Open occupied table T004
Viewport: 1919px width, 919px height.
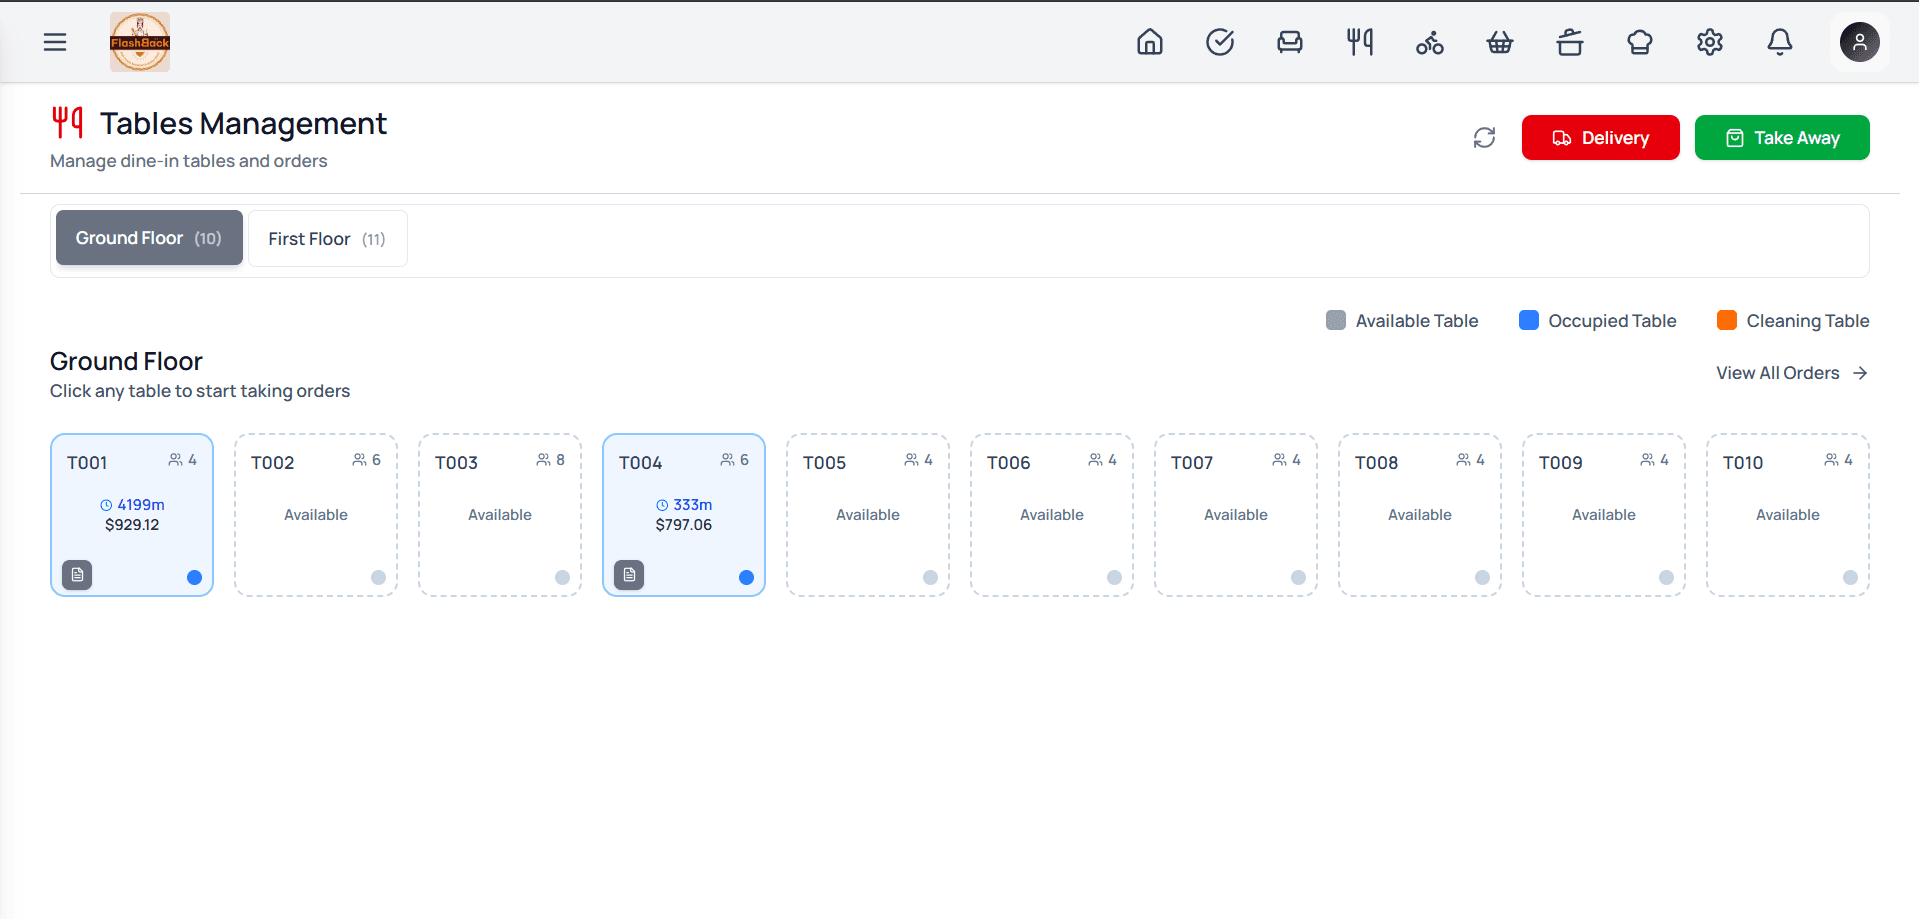[x=684, y=515]
